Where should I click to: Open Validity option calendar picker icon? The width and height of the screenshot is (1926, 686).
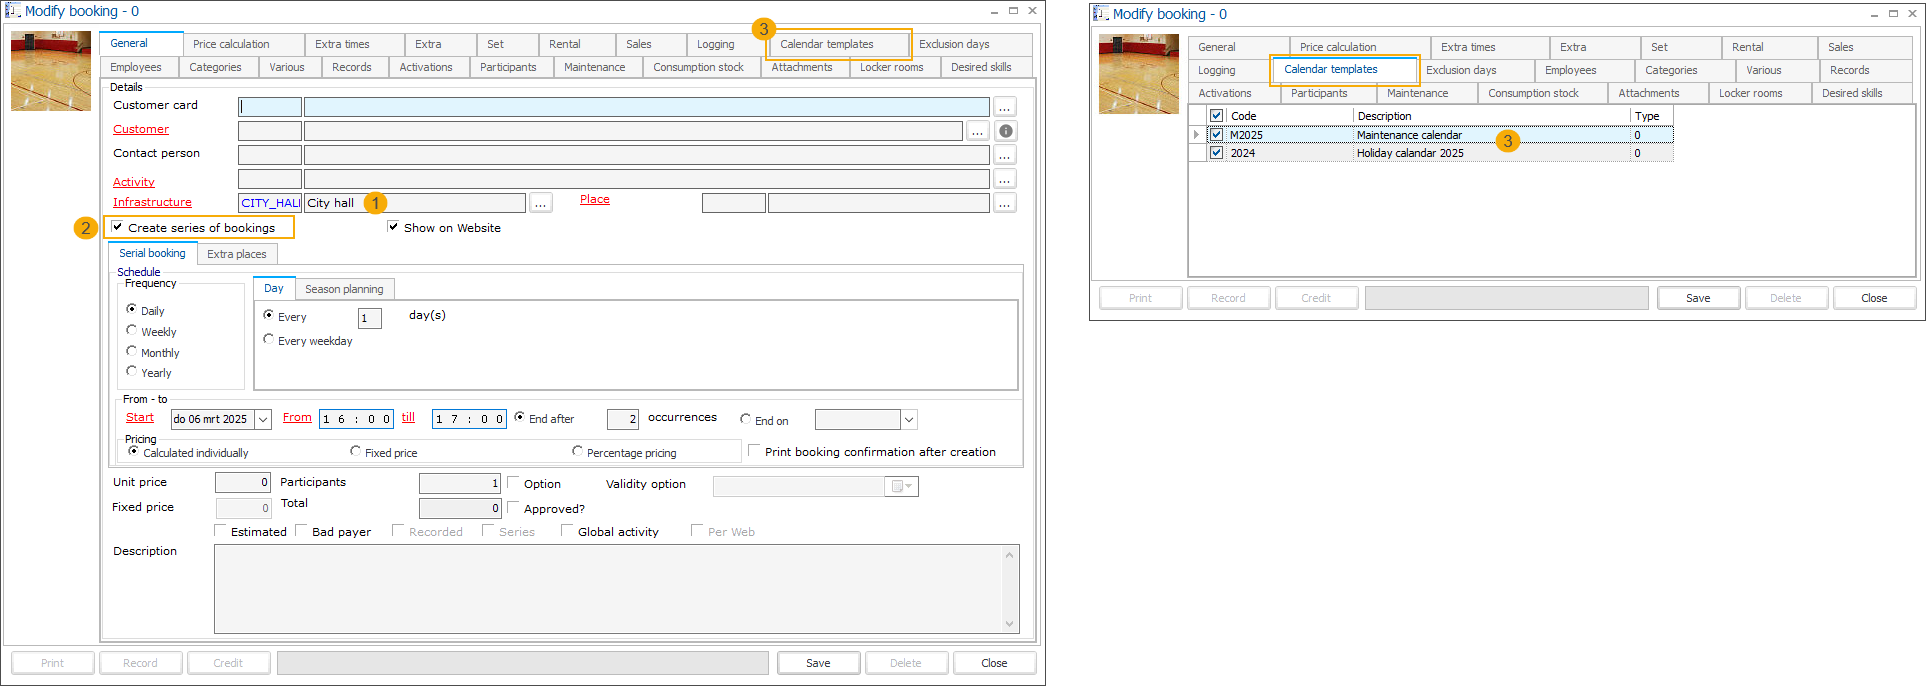coord(901,486)
